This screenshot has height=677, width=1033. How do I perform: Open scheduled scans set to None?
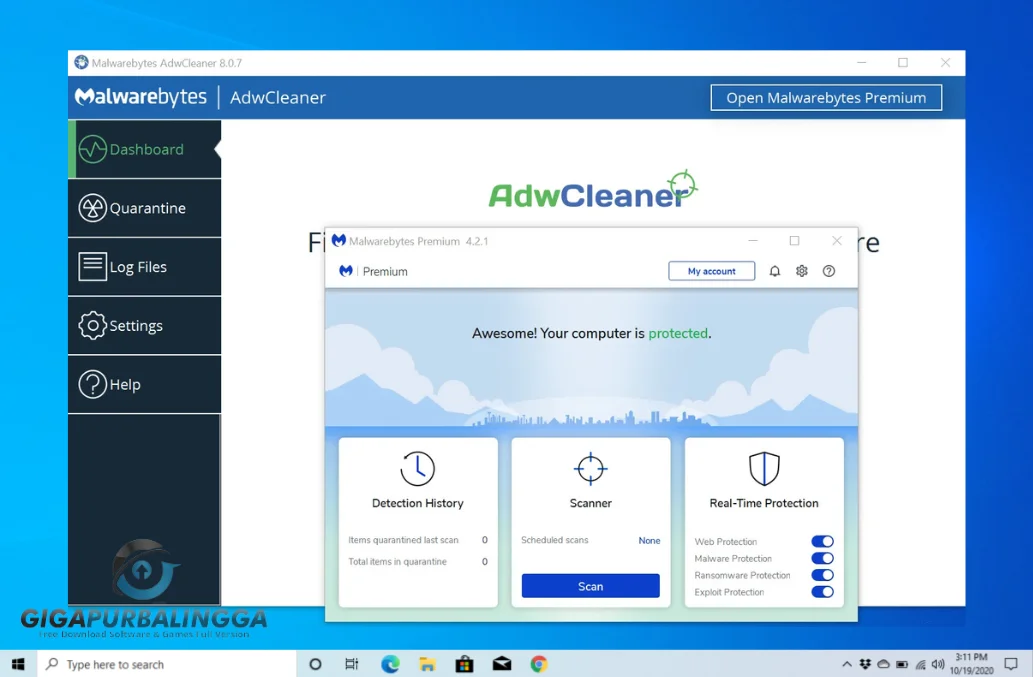[x=648, y=540]
